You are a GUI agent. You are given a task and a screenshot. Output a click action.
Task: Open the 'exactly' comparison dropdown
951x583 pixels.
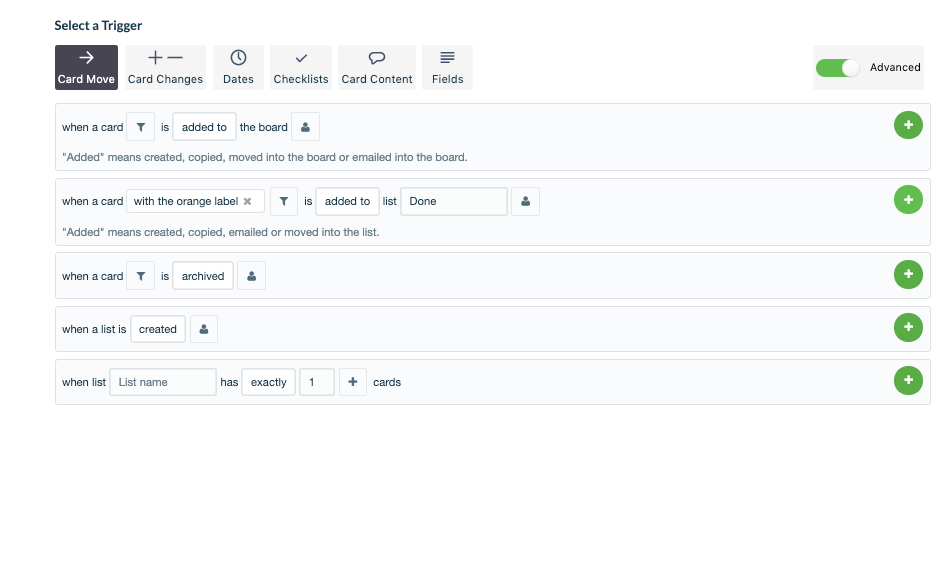coord(268,381)
